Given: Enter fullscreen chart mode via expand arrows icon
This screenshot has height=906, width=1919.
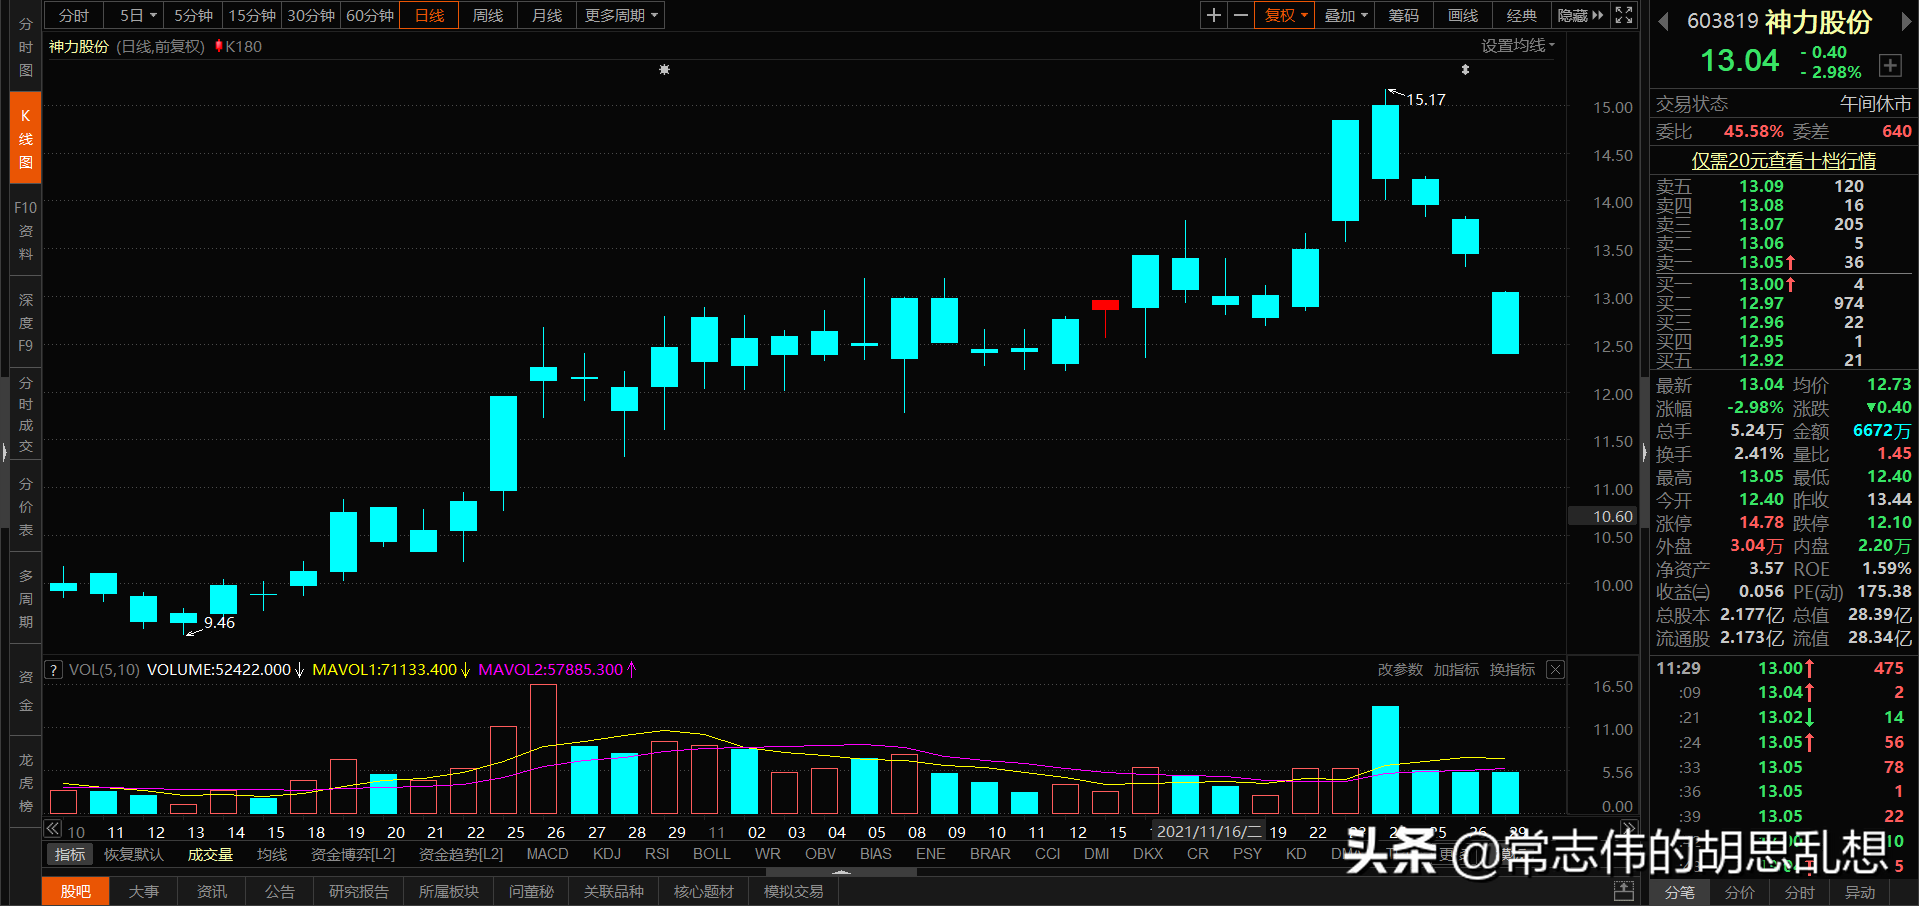Looking at the screenshot, I should pyautogui.click(x=1622, y=15).
